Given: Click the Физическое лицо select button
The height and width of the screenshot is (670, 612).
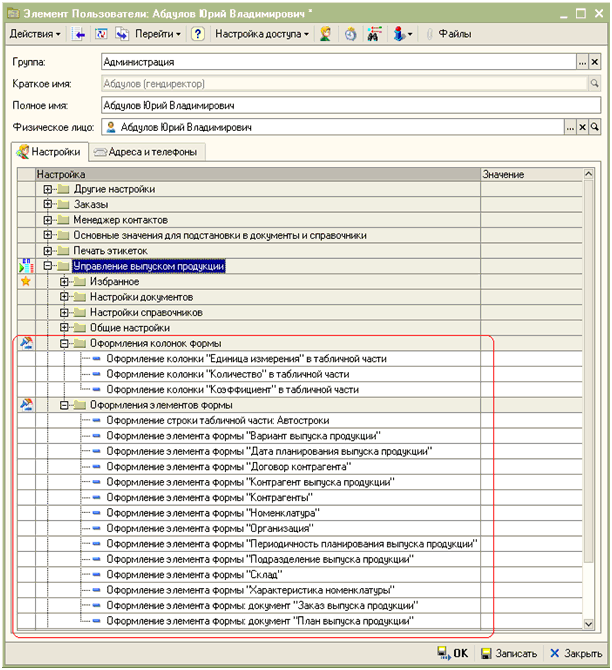Looking at the screenshot, I should point(570,127).
